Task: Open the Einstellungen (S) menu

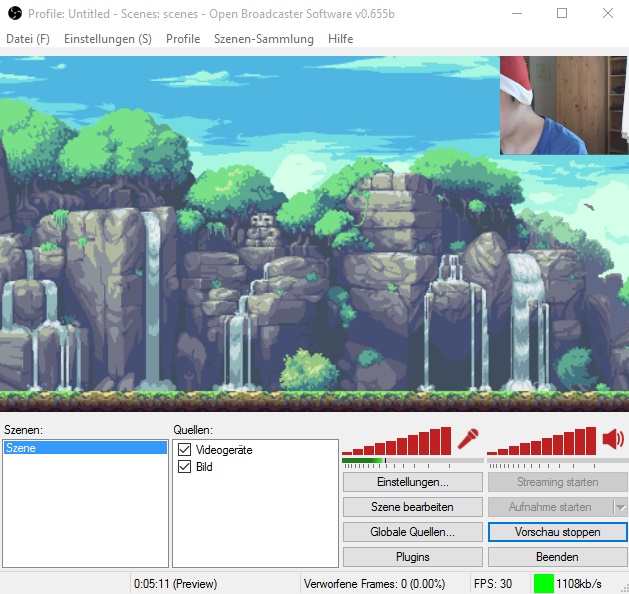Action: tap(108, 39)
